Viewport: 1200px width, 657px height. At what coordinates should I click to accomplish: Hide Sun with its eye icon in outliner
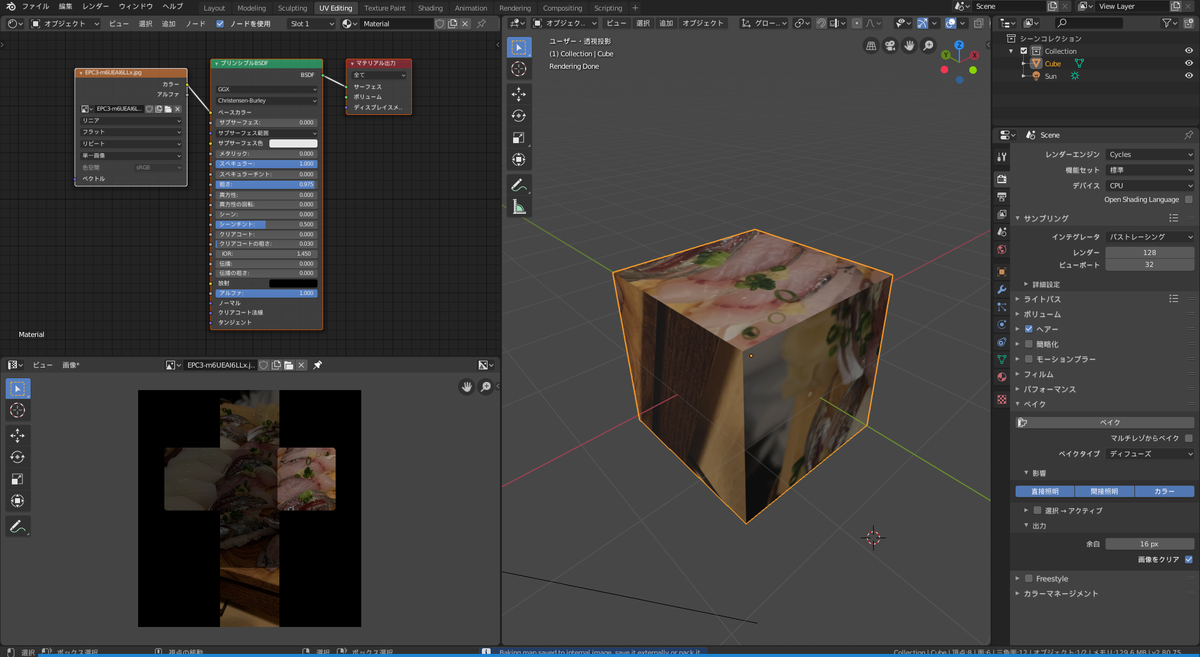[x=1189, y=76]
